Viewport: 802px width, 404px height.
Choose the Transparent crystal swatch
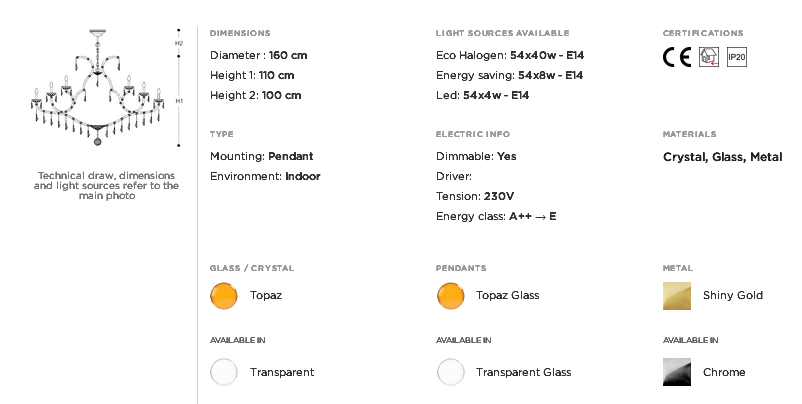click(224, 372)
